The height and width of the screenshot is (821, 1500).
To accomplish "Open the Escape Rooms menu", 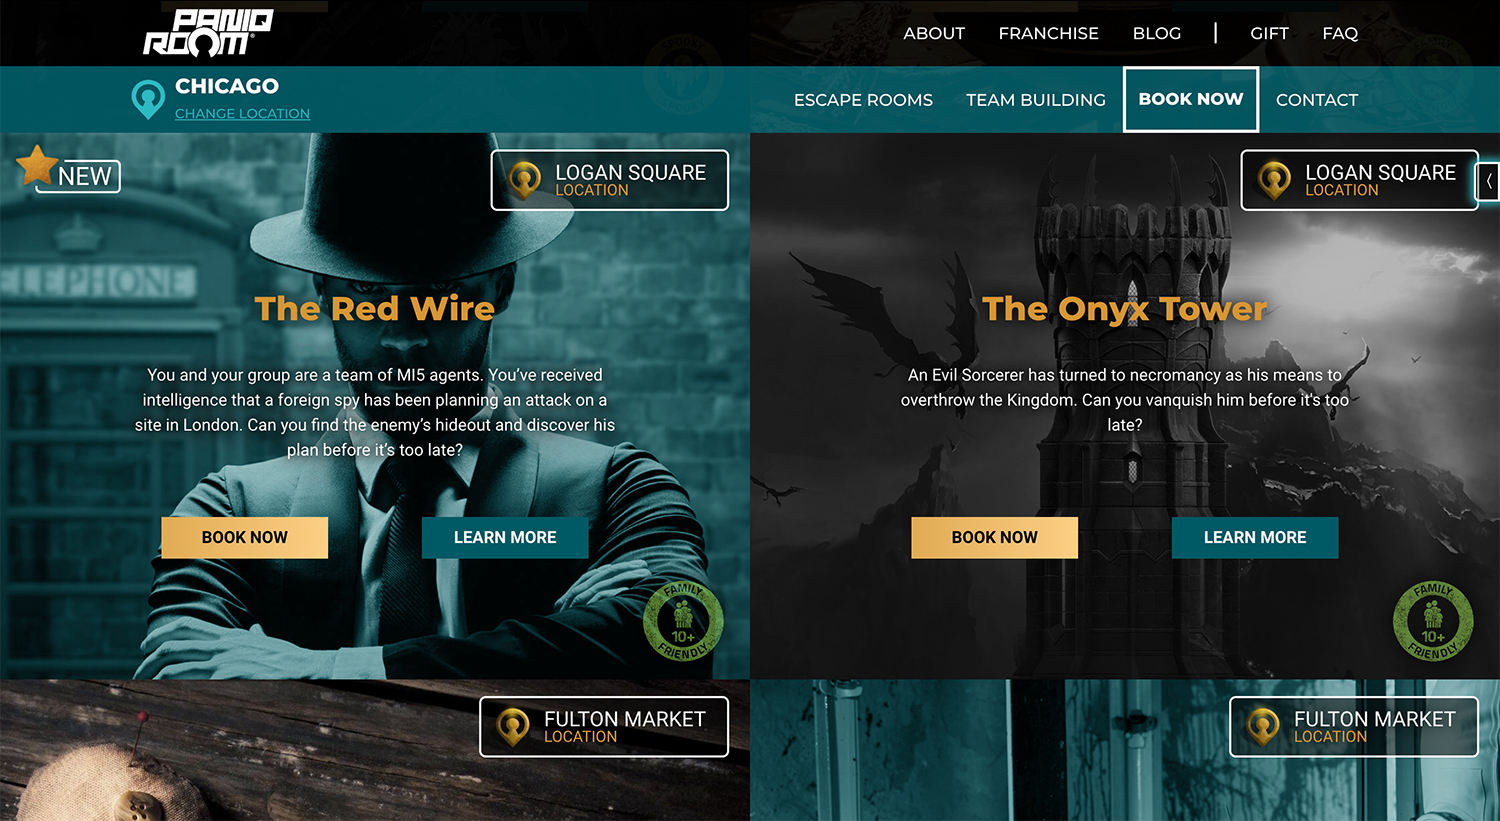I will click(x=863, y=100).
